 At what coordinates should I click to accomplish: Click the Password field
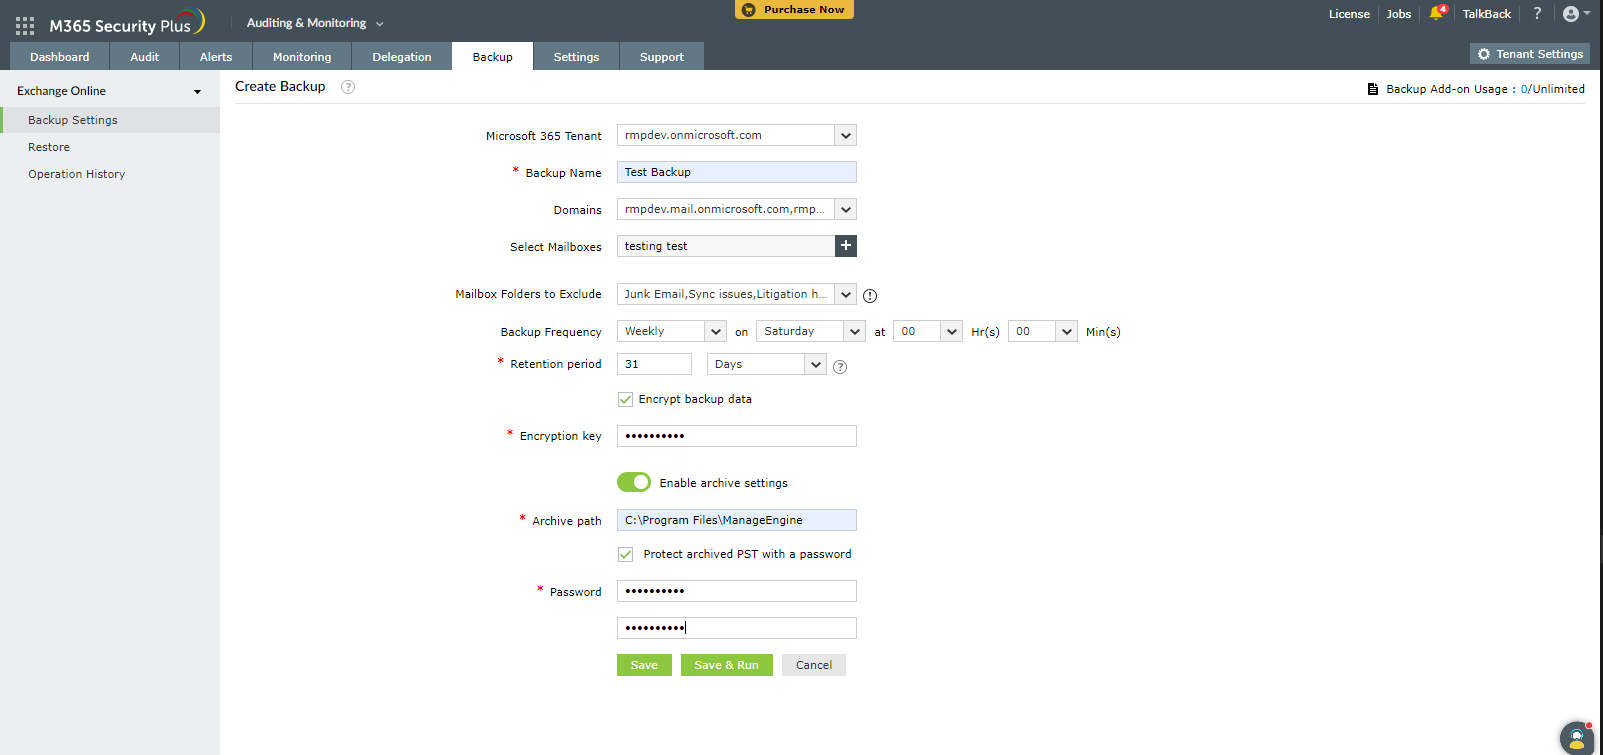click(x=737, y=591)
